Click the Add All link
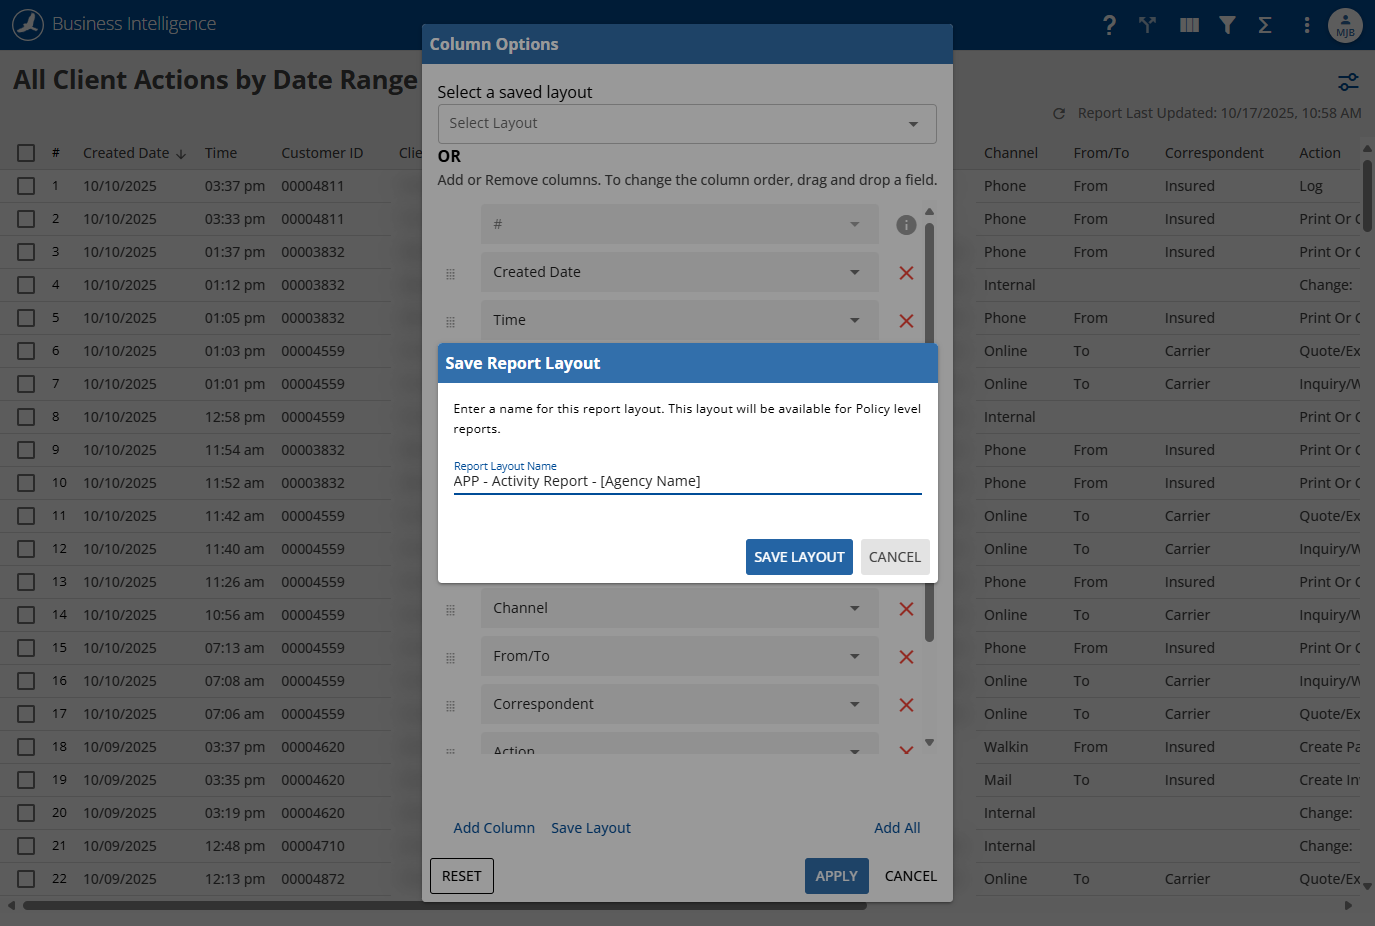 (897, 828)
